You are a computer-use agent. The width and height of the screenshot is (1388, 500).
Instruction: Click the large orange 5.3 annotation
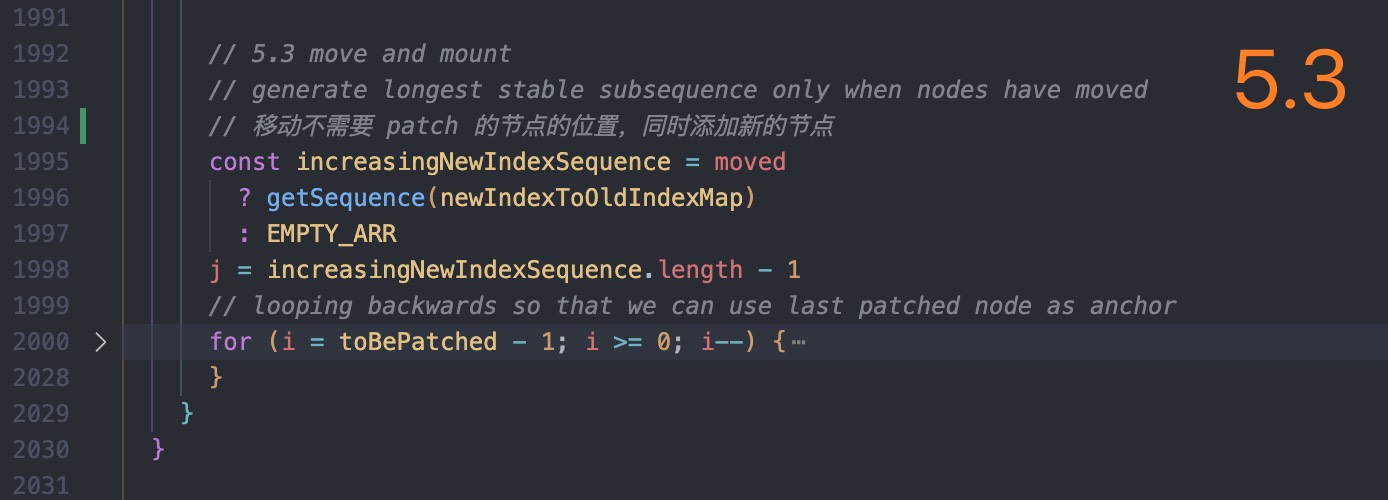[1290, 80]
